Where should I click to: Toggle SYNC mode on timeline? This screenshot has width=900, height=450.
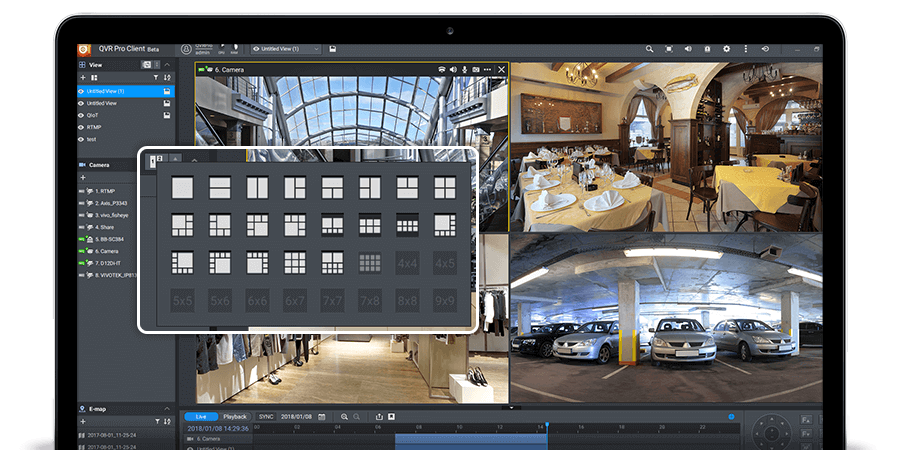click(266, 417)
